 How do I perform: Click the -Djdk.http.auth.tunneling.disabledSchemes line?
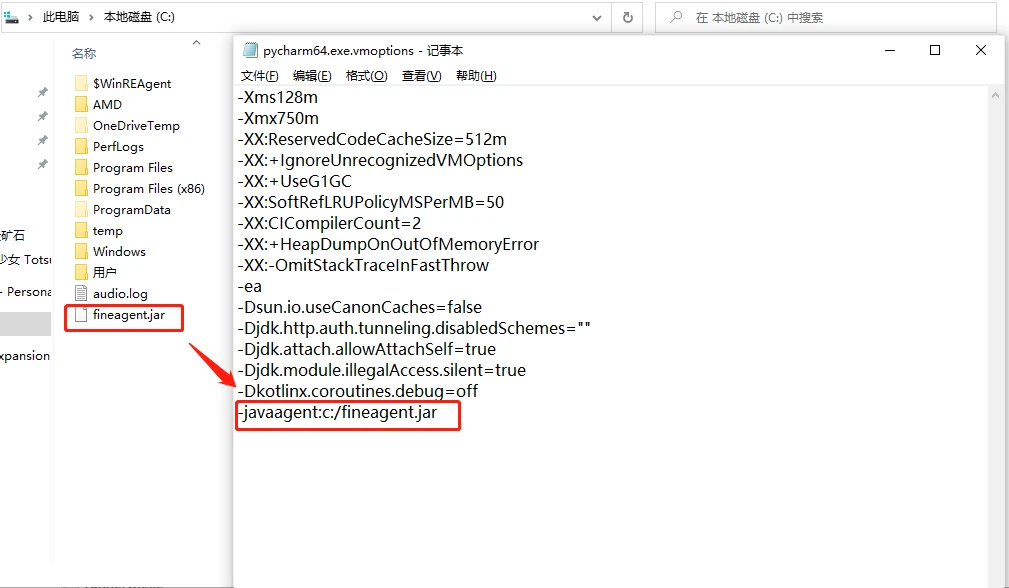click(414, 328)
